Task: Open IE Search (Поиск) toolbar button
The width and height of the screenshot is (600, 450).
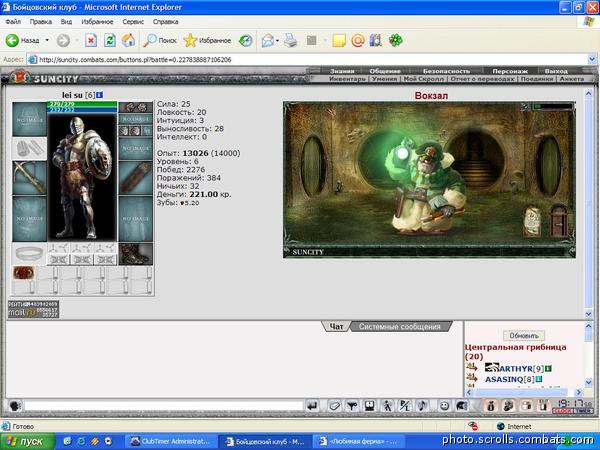Action: pyautogui.click(x=160, y=40)
